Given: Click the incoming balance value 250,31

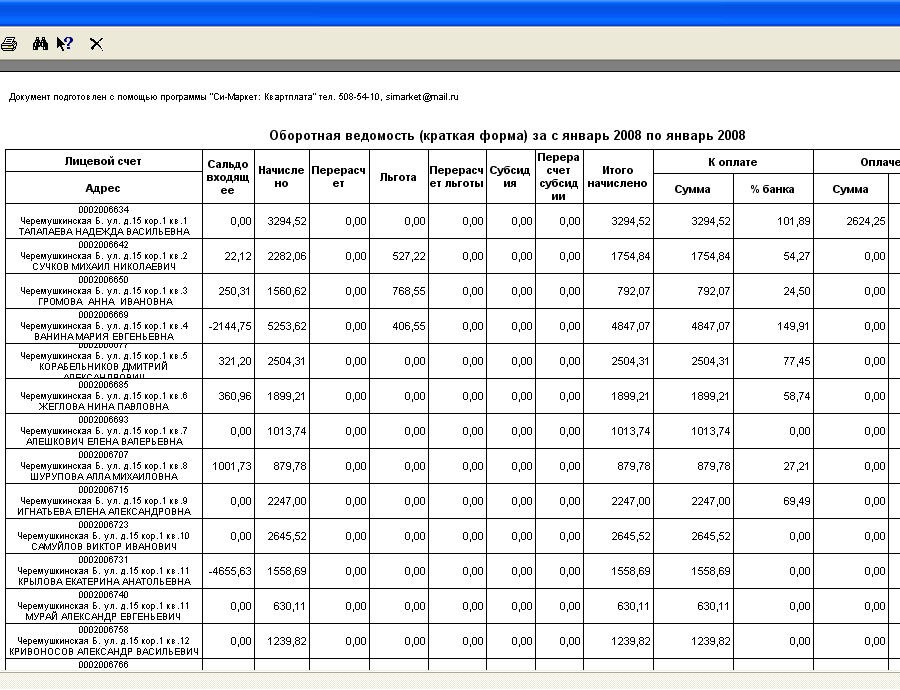Looking at the screenshot, I should point(234,291).
